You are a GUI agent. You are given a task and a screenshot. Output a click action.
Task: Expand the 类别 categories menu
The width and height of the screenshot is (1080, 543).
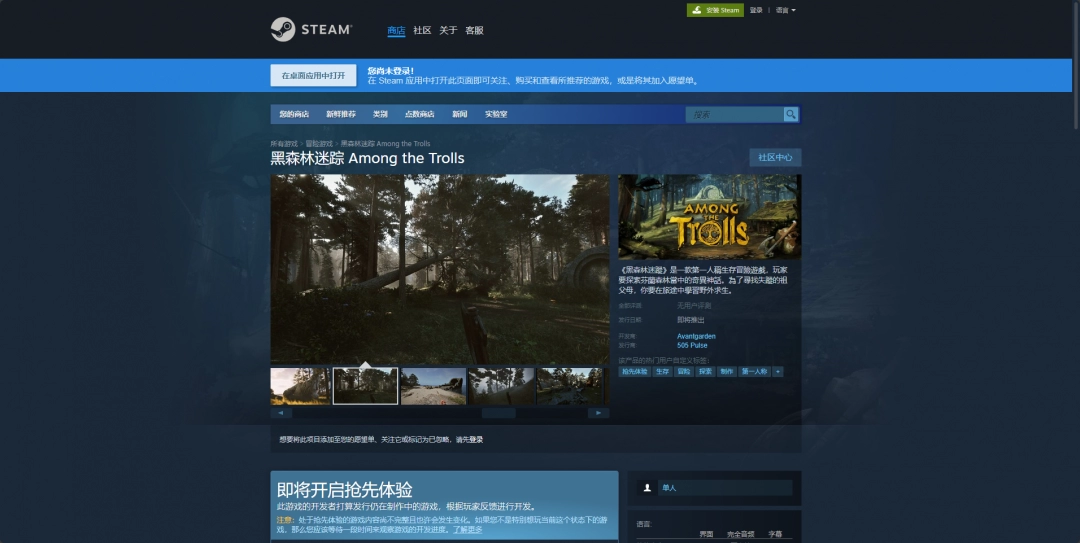click(380, 114)
